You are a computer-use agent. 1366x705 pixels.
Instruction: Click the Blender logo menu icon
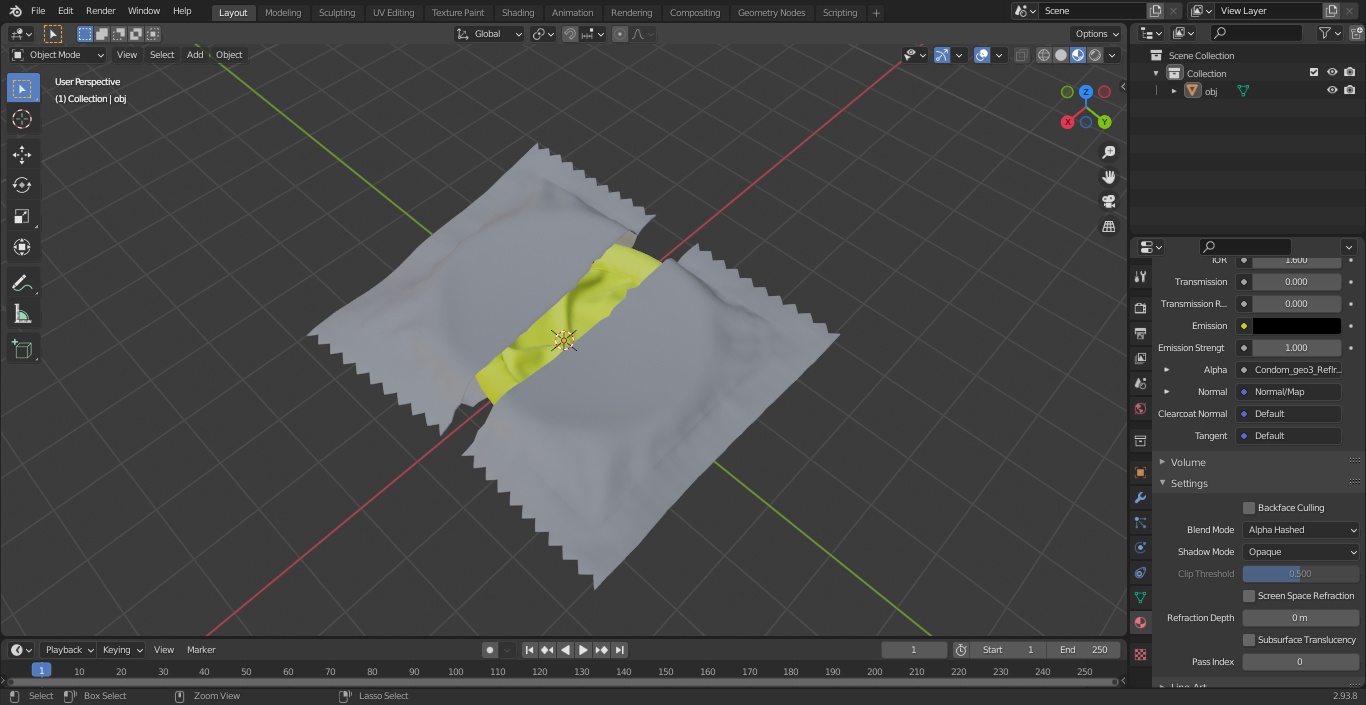click(14, 11)
